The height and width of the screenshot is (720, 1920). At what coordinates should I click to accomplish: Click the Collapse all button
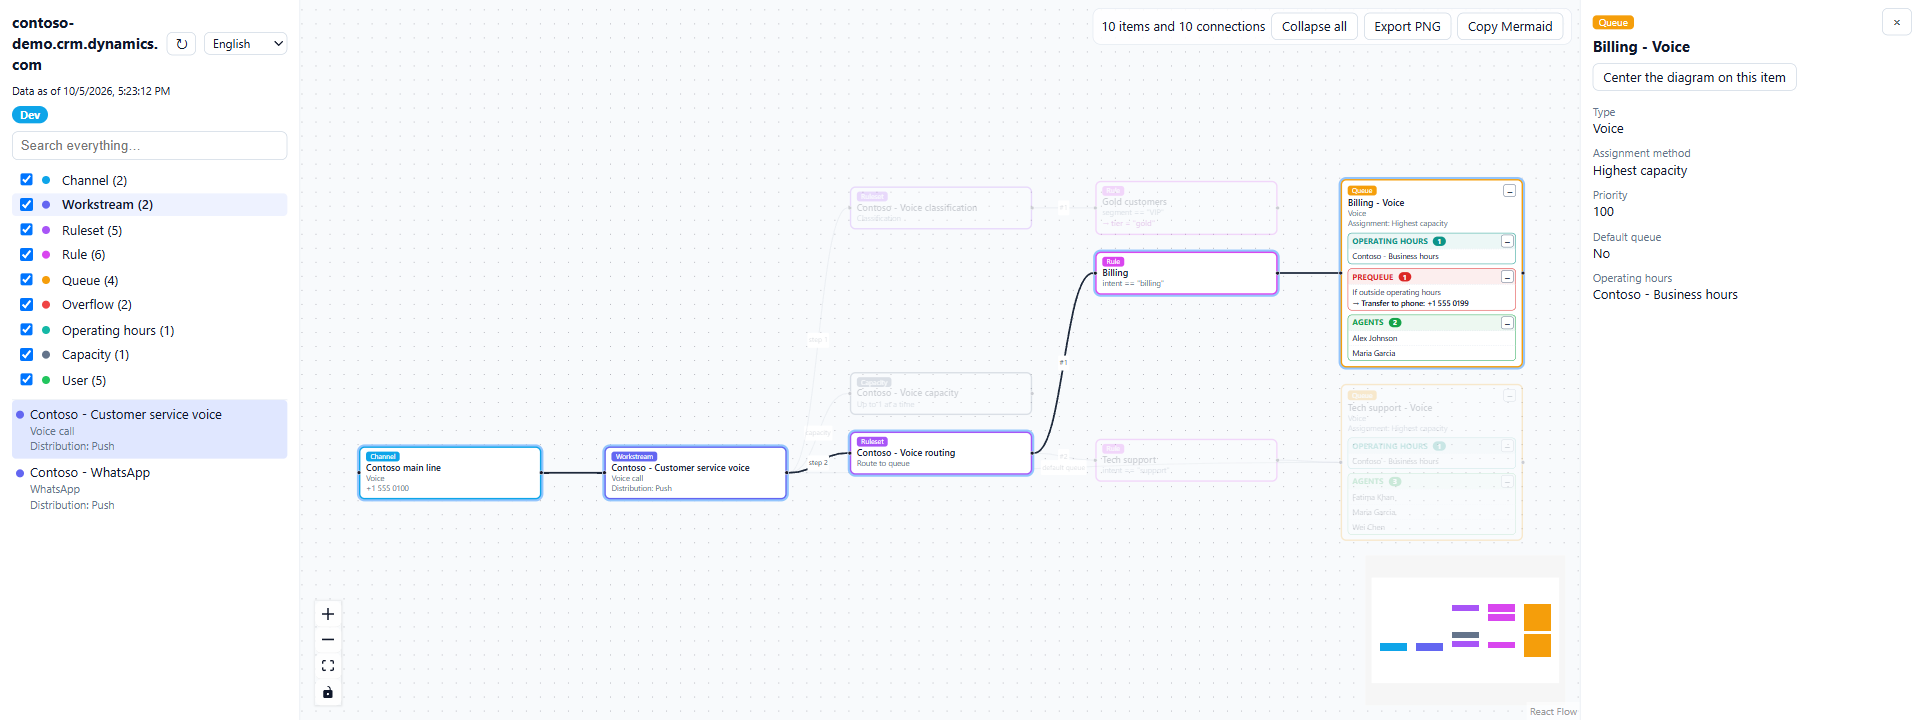(1314, 27)
